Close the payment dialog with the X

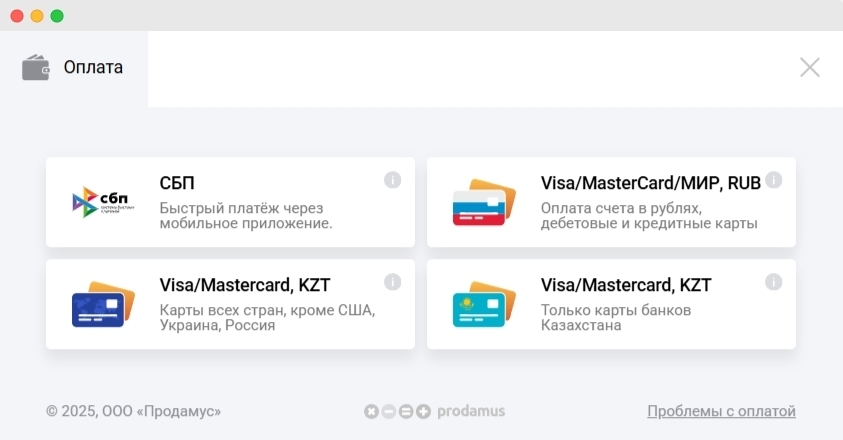tap(809, 68)
